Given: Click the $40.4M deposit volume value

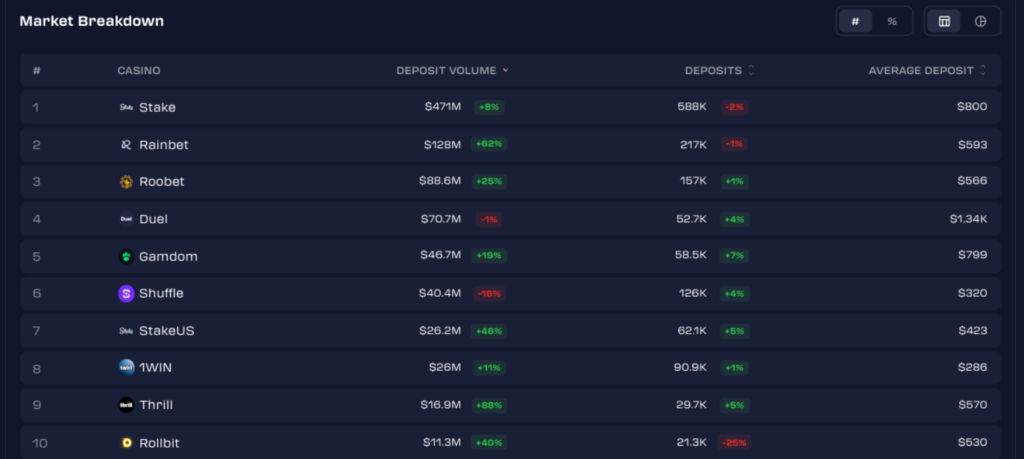Looking at the screenshot, I should pos(440,294).
